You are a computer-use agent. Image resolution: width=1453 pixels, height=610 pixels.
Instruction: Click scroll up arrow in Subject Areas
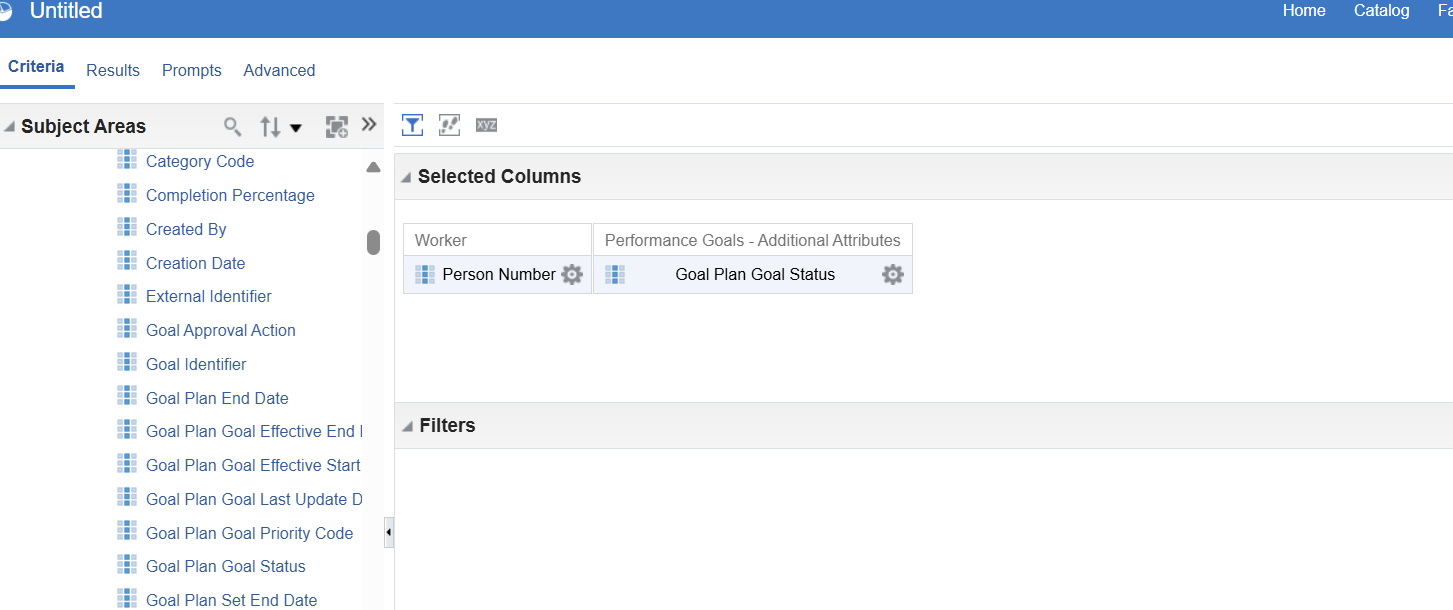tap(373, 167)
